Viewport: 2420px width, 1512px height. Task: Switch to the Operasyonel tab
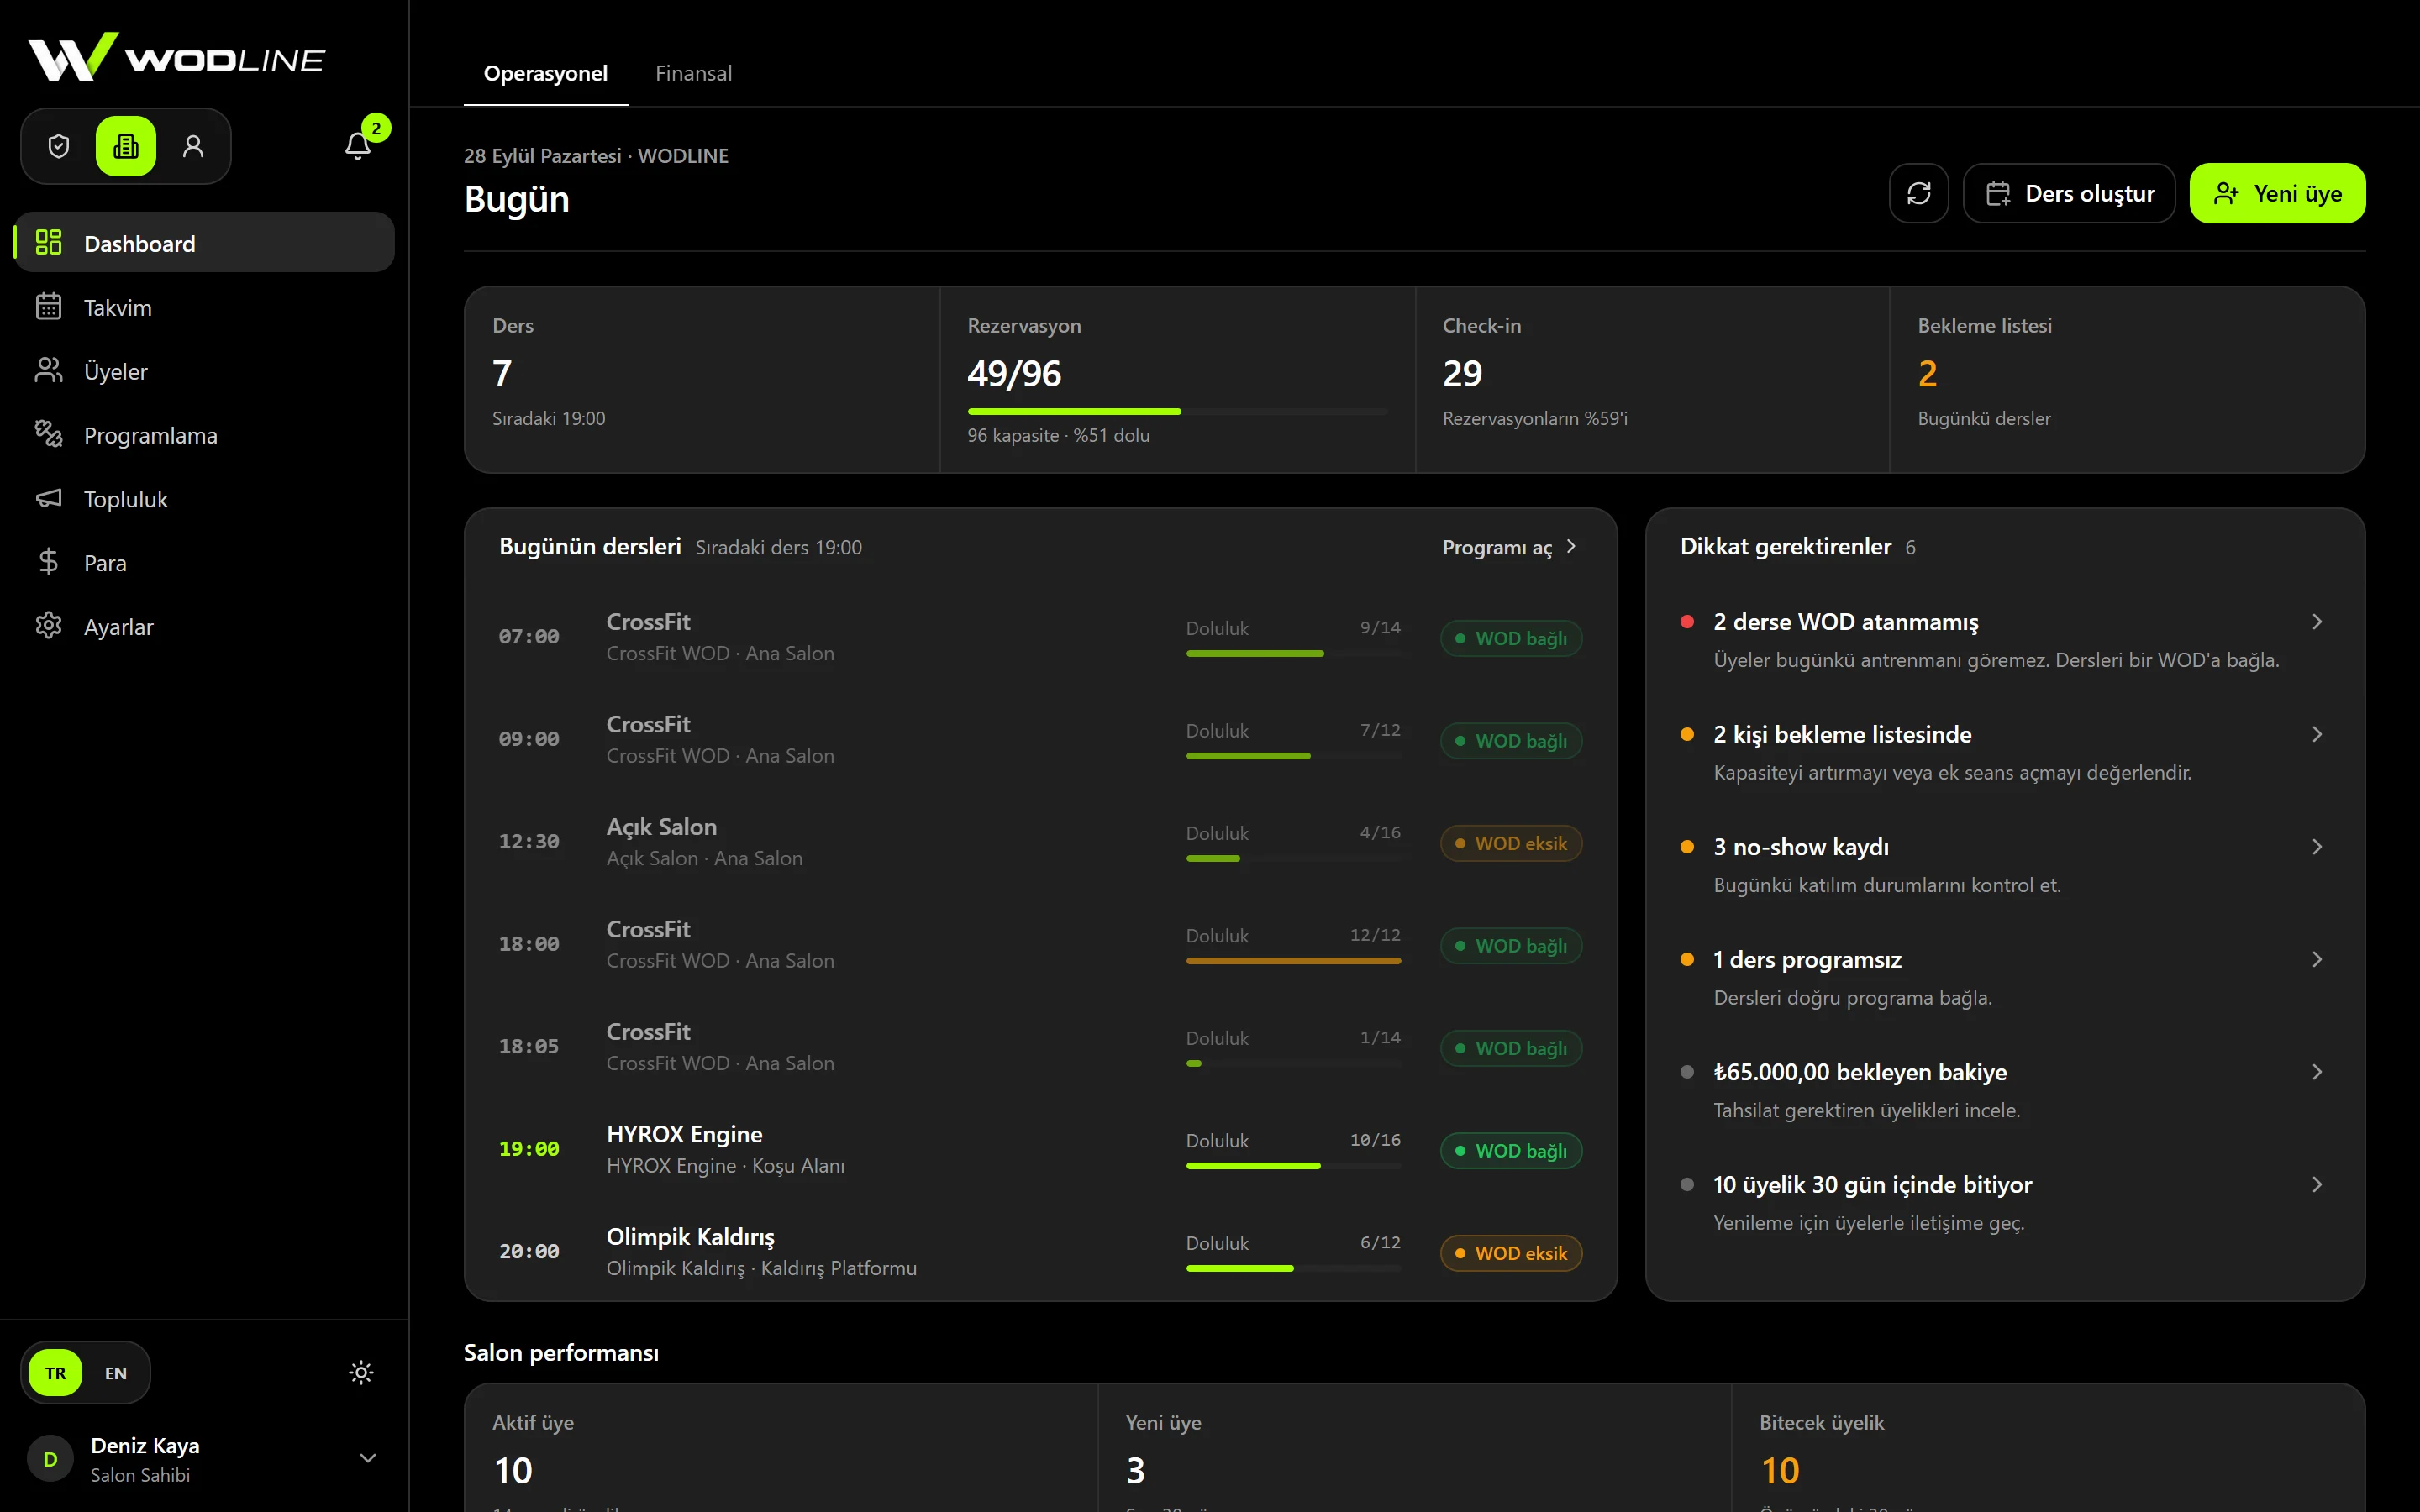point(545,73)
